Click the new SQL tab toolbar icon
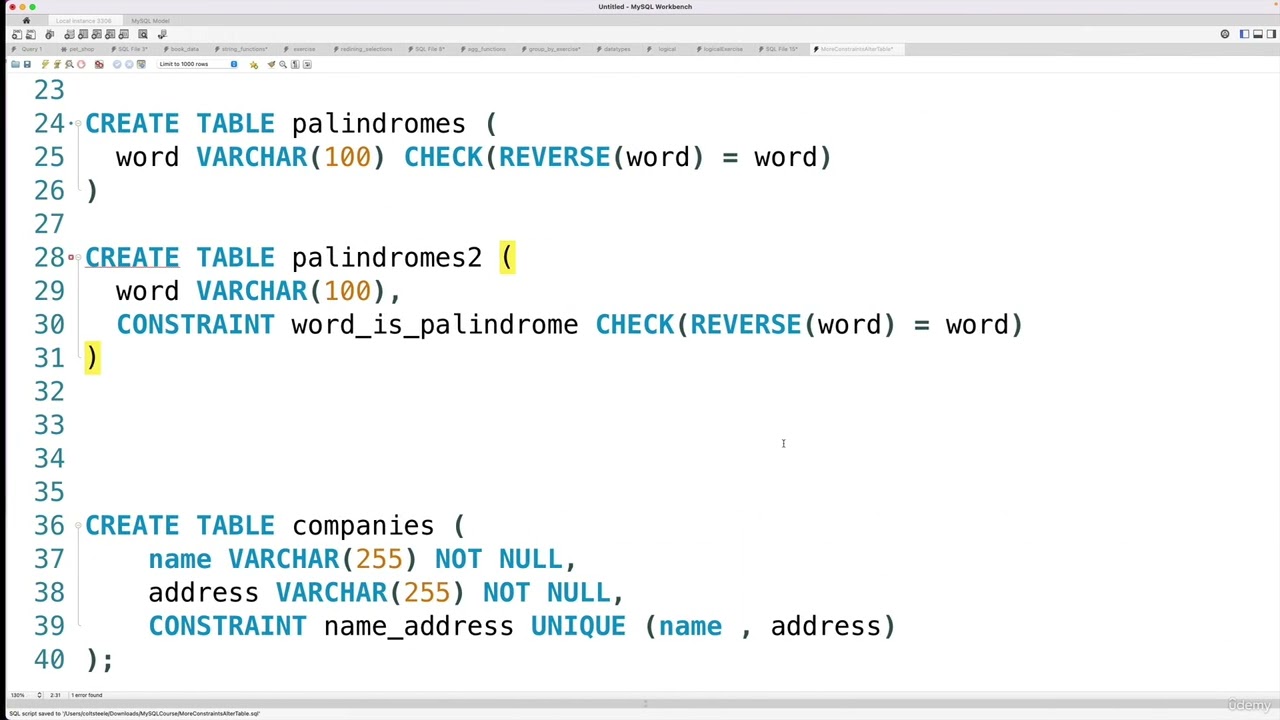1280x720 pixels. pos(17,34)
